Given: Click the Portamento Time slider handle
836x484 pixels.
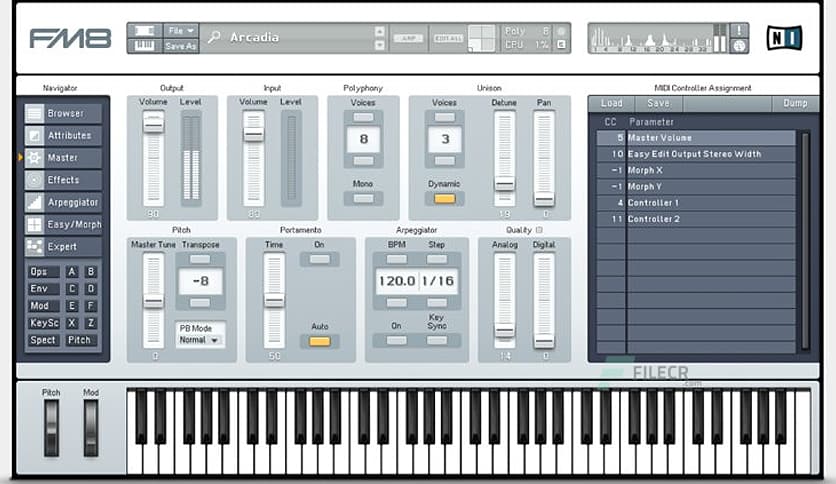Looking at the screenshot, I should [274, 301].
